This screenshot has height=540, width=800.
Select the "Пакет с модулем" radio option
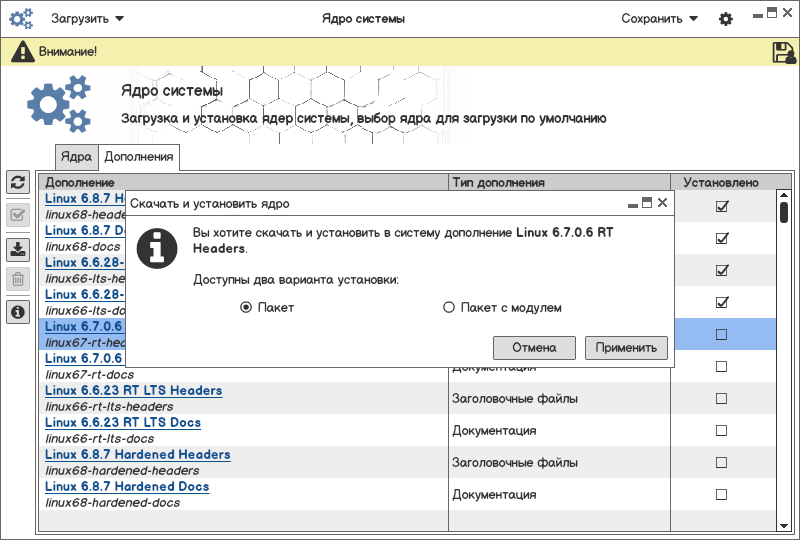[449, 308]
